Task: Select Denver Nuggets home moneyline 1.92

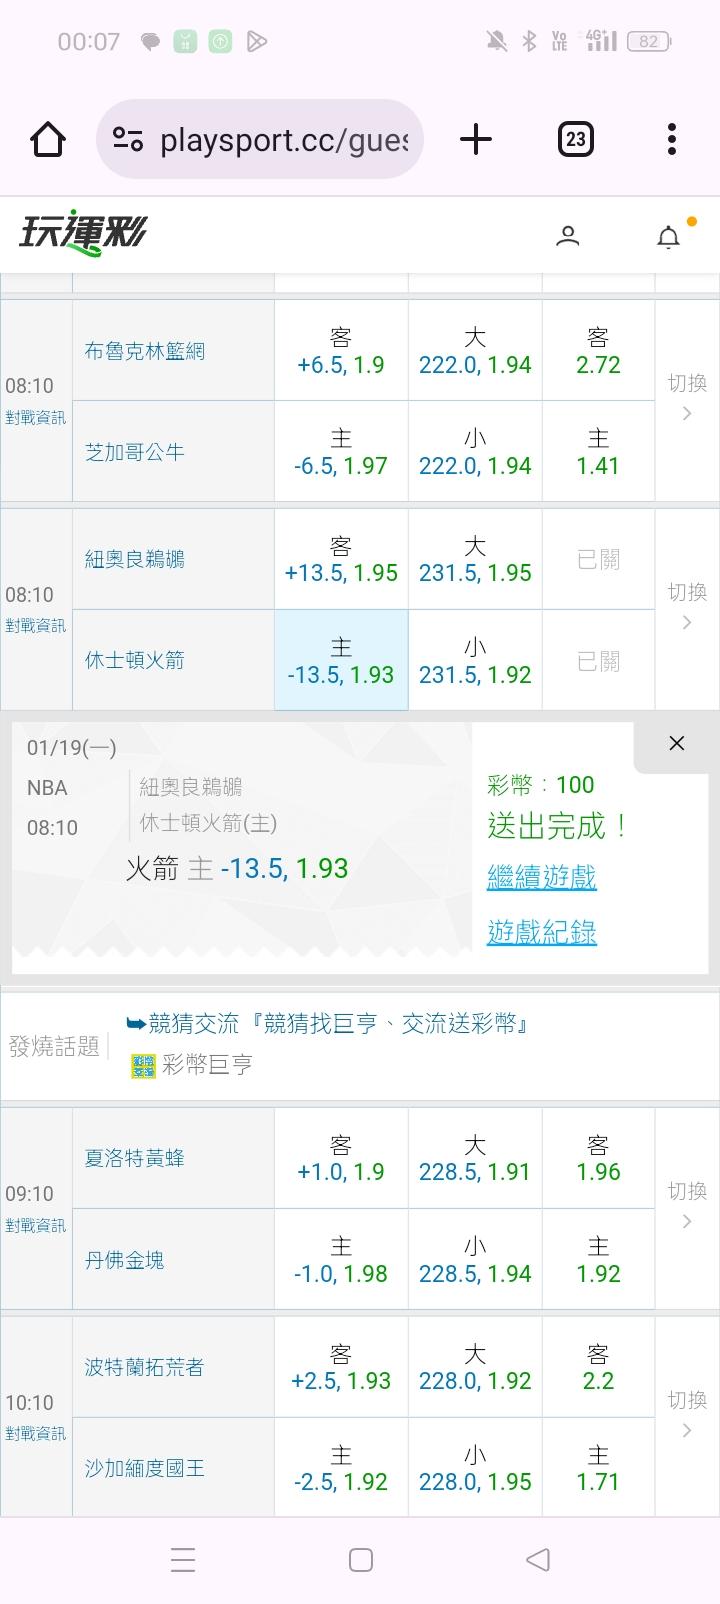Action: pyautogui.click(x=598, y=1260)
